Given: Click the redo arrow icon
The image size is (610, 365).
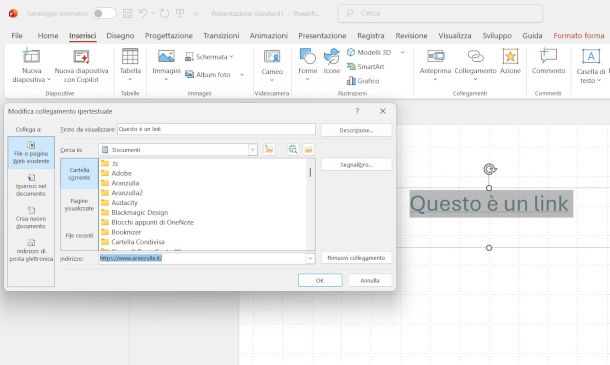Looking at the screenshot, I should tap(165, 13).
